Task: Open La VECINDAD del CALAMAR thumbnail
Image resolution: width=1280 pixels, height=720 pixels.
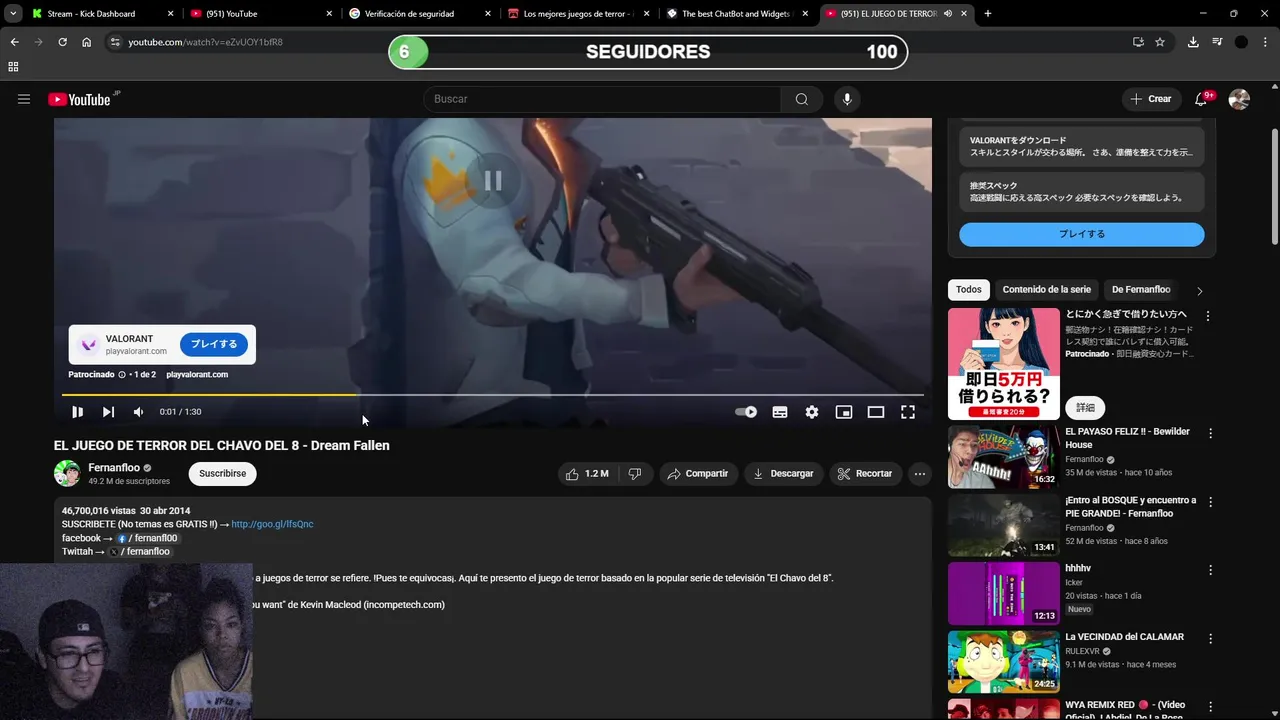Action: click(1004, 661)
